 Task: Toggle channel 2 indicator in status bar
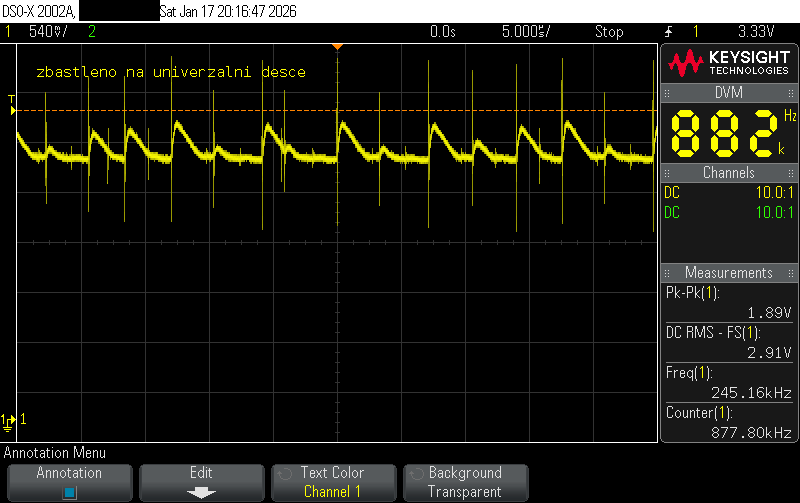click(92, 32)
